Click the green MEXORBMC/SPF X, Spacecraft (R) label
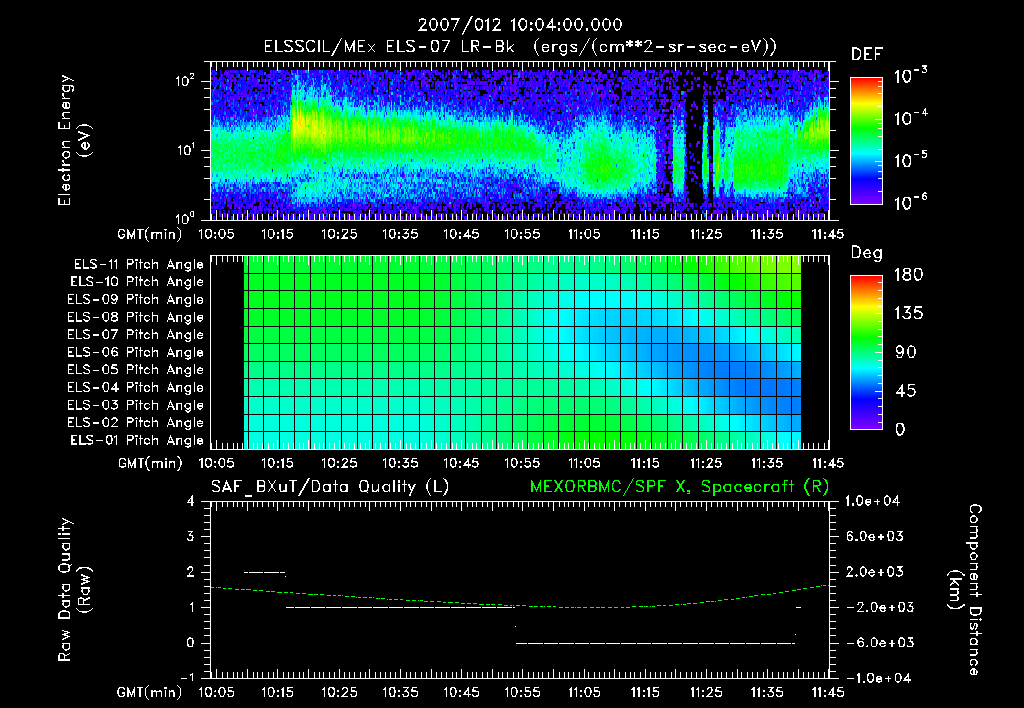The height and width of the screenshot is (708, 1024). (x=679, y=487)
